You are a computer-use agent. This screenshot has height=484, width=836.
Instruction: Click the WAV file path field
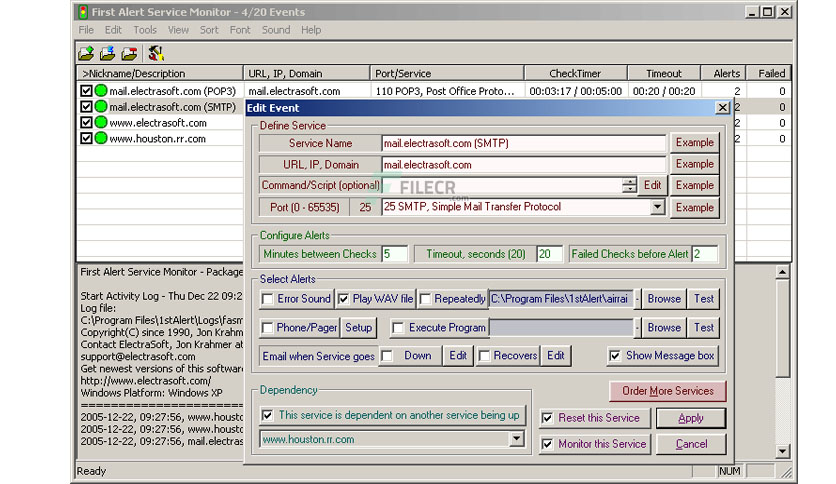click(561, 299)
